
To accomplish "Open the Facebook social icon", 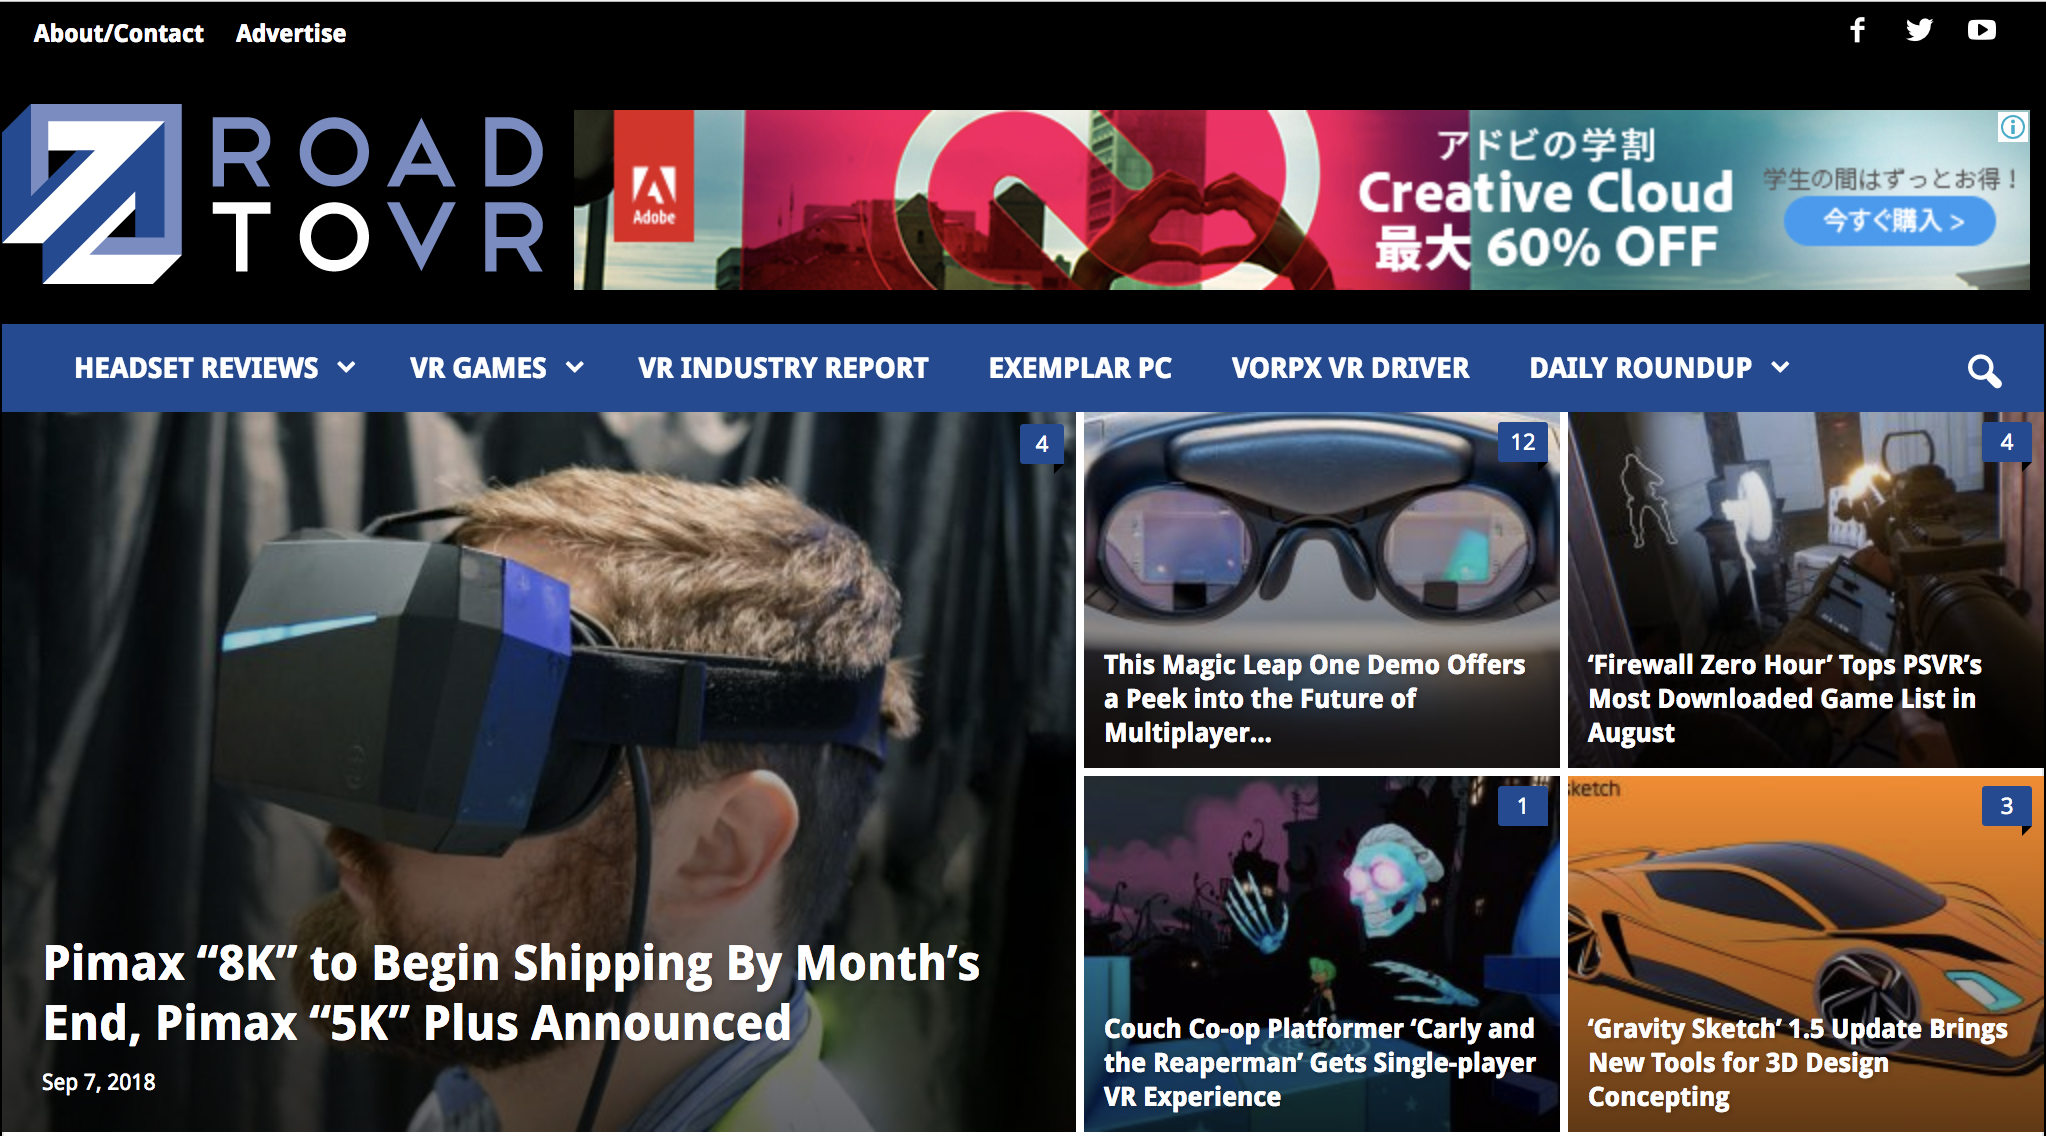I will tap(1857, 30).
